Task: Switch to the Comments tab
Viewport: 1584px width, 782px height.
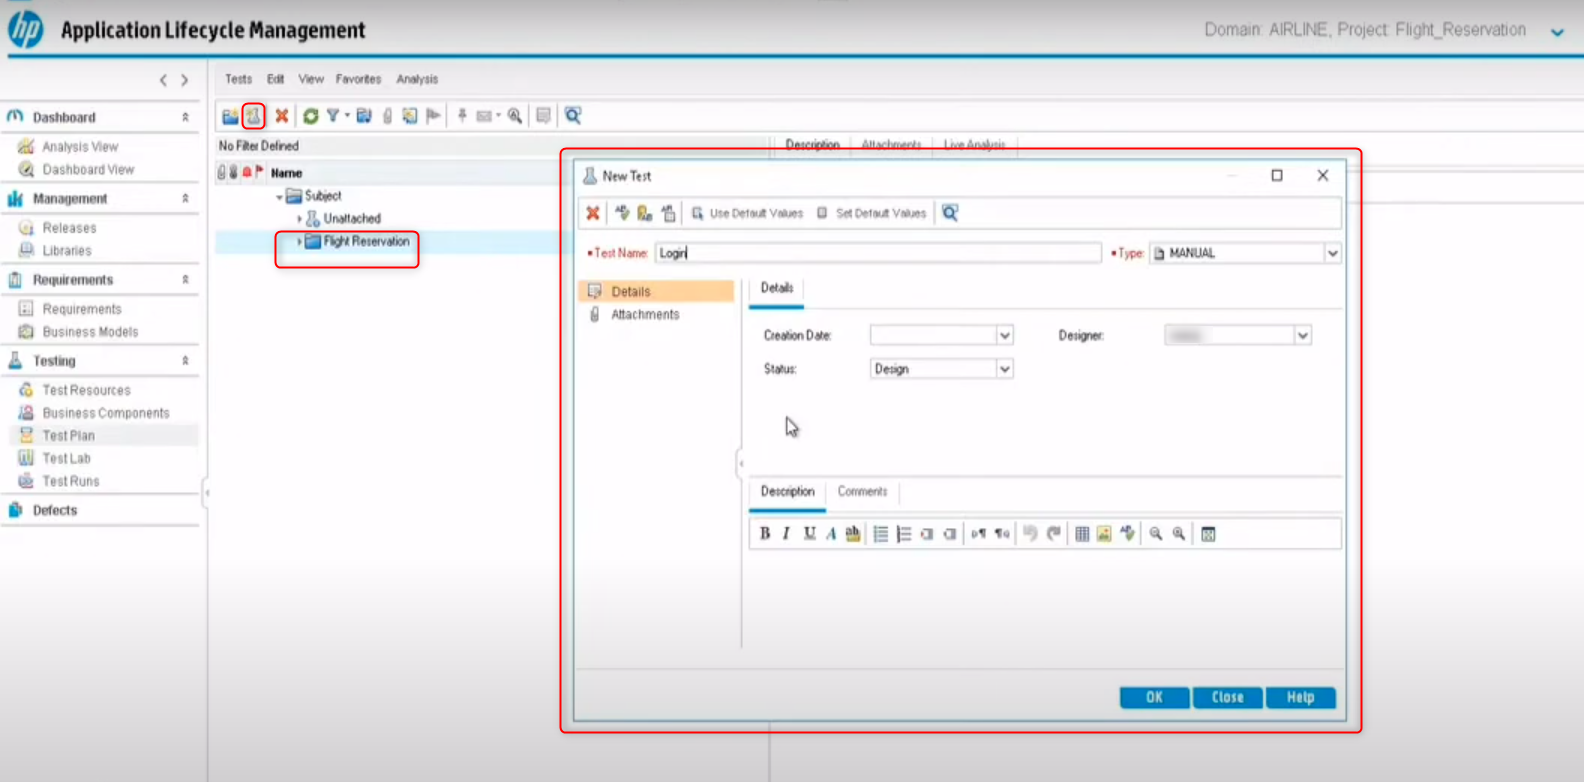Action: click(x=862, y=492)
